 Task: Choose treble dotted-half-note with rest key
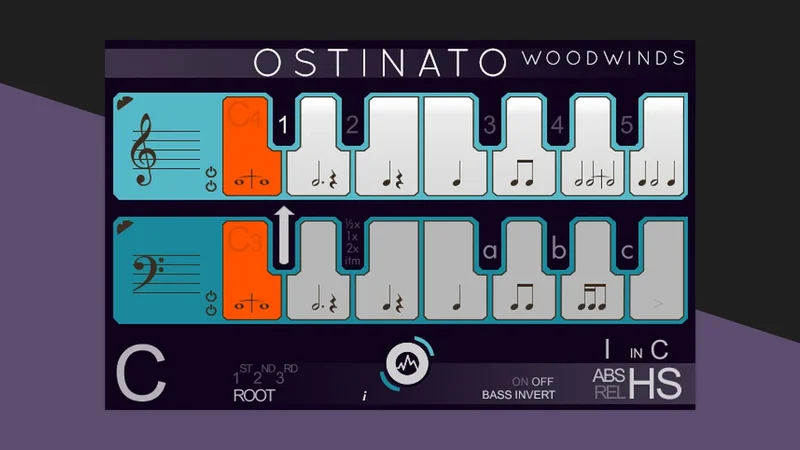pos(318,146)
